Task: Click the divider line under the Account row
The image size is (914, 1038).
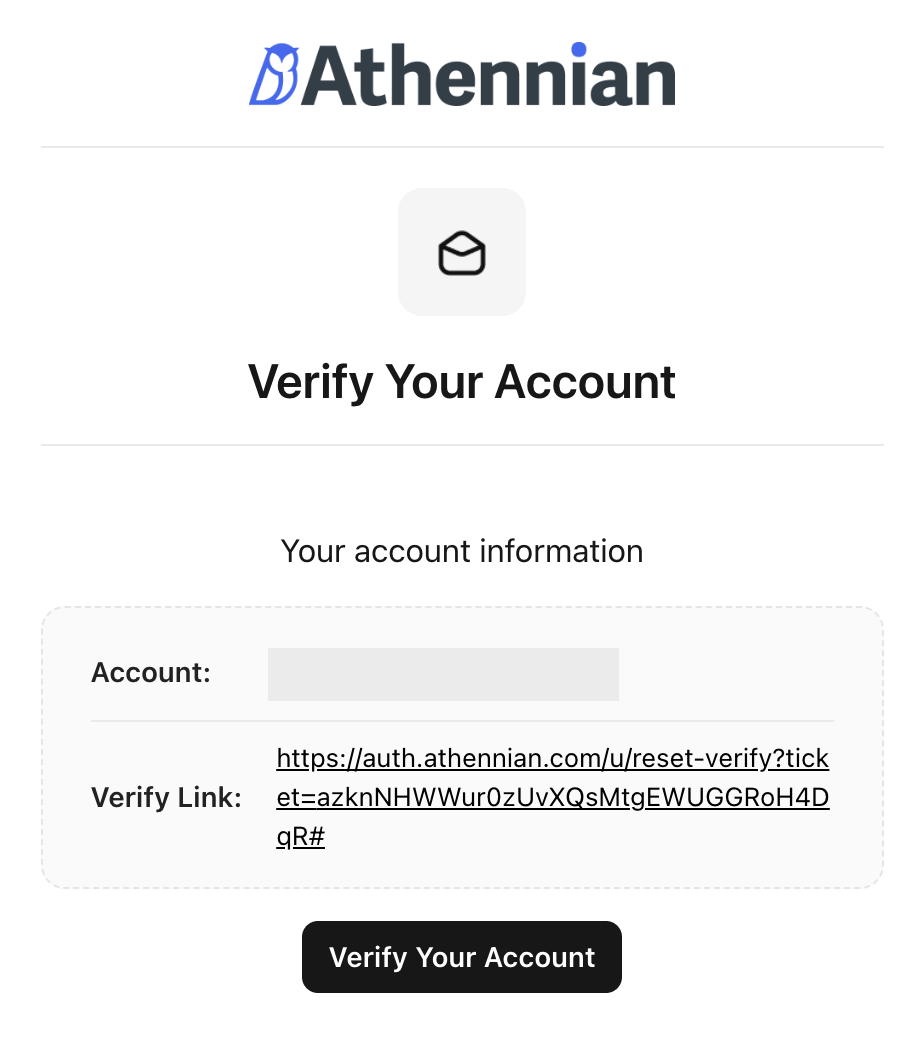Action: pyautogui.click(x=462, y=721)
